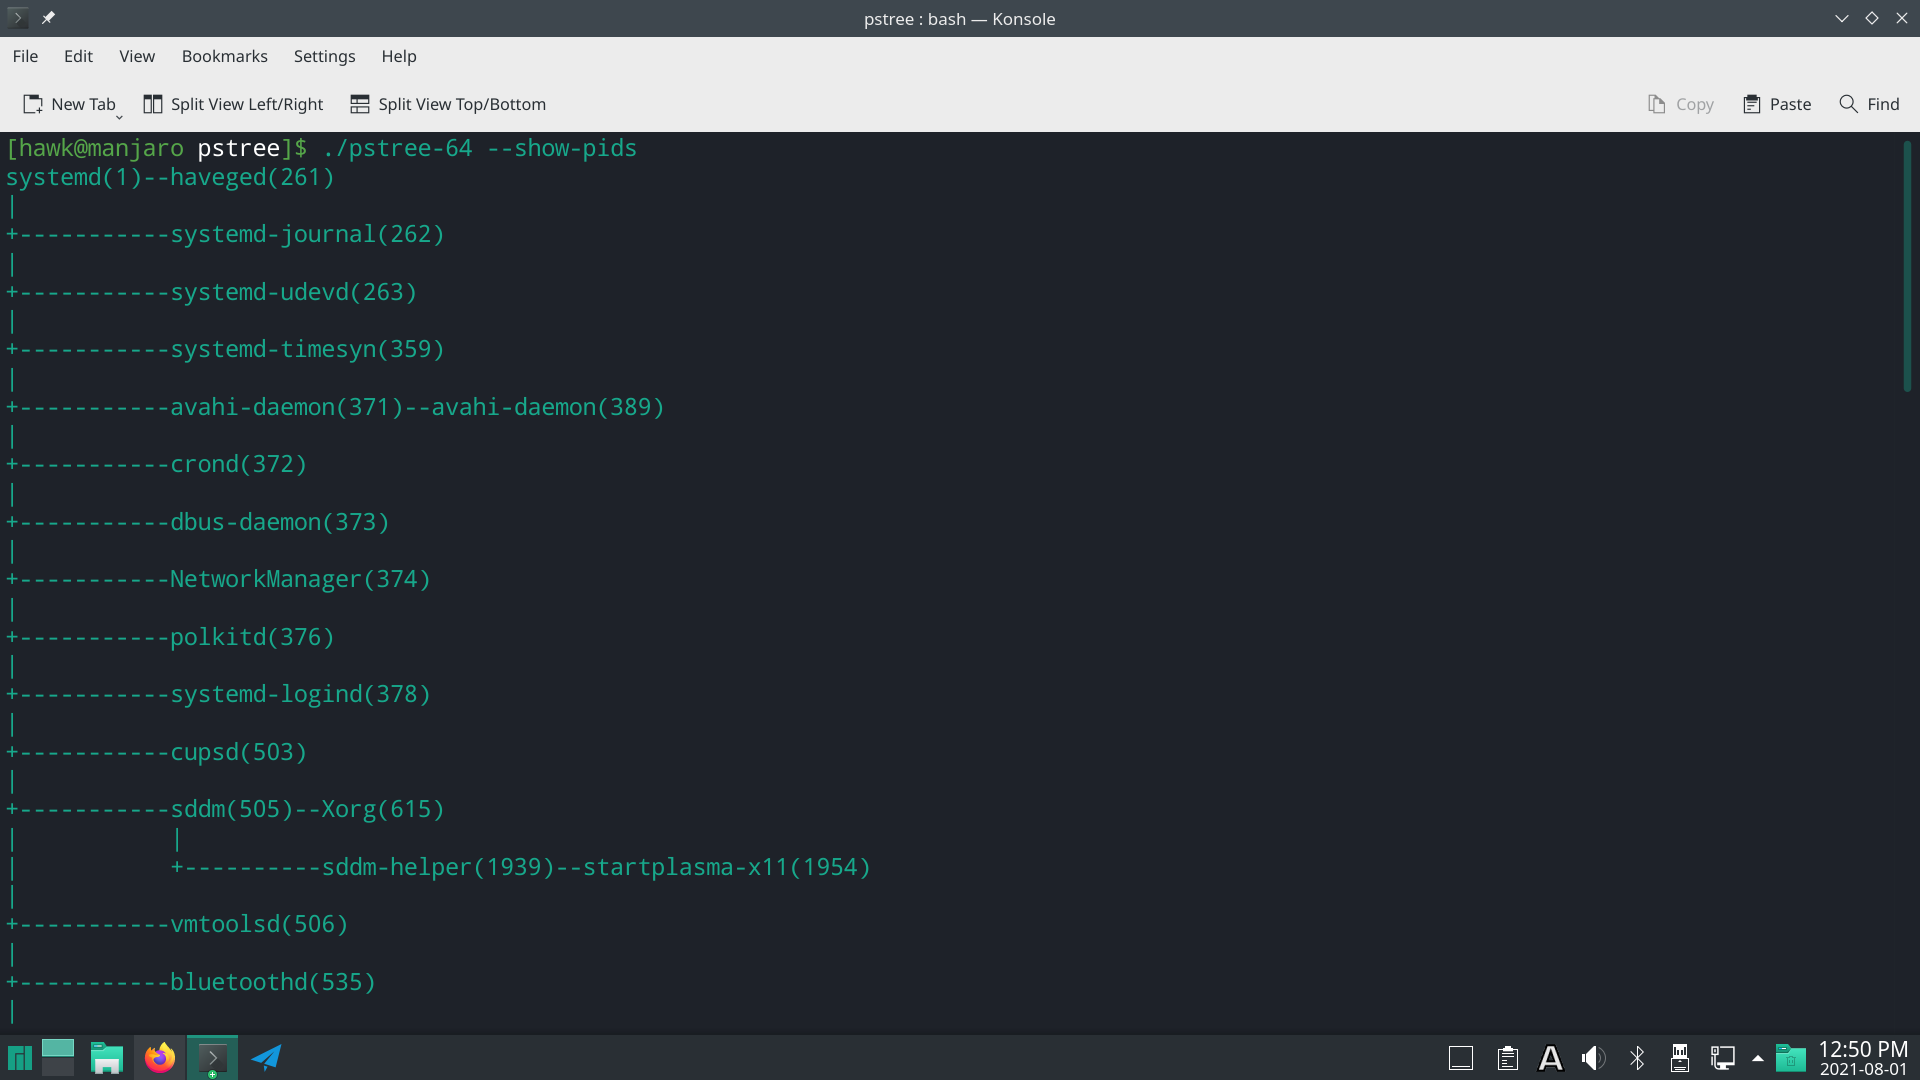Split the view left and right

coord(233,104)
